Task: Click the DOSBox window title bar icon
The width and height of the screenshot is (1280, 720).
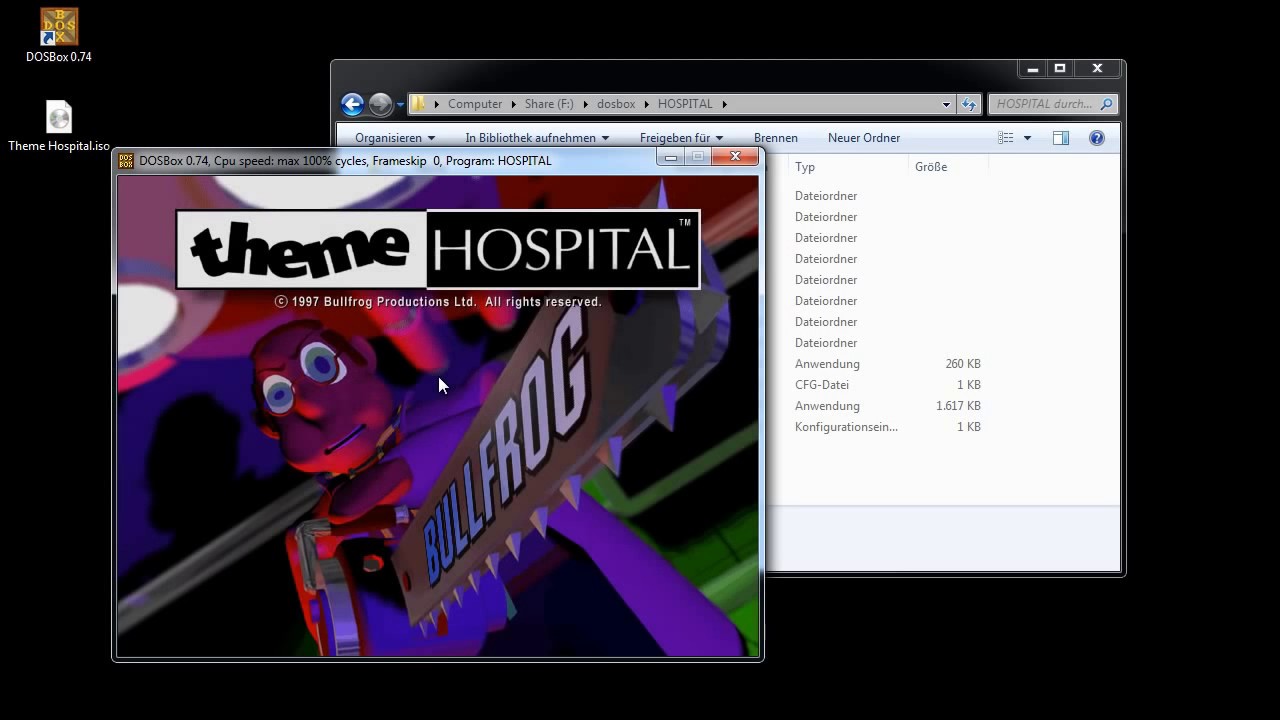Action: coord(126,160)
